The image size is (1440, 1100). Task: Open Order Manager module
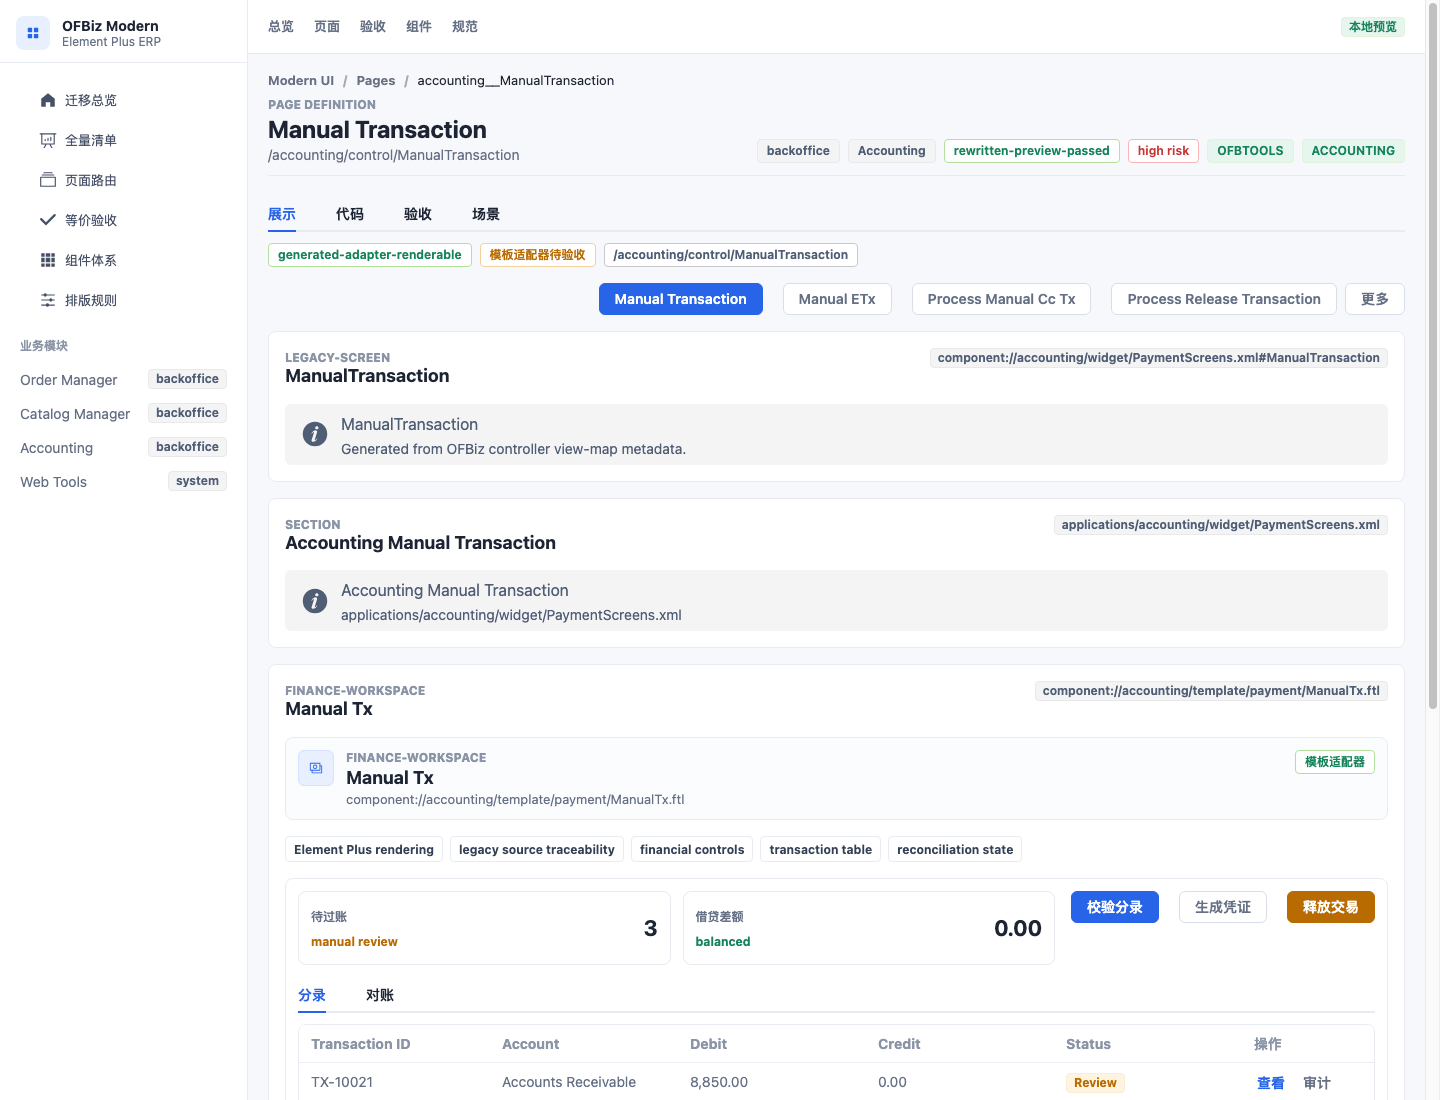(124, 380)
